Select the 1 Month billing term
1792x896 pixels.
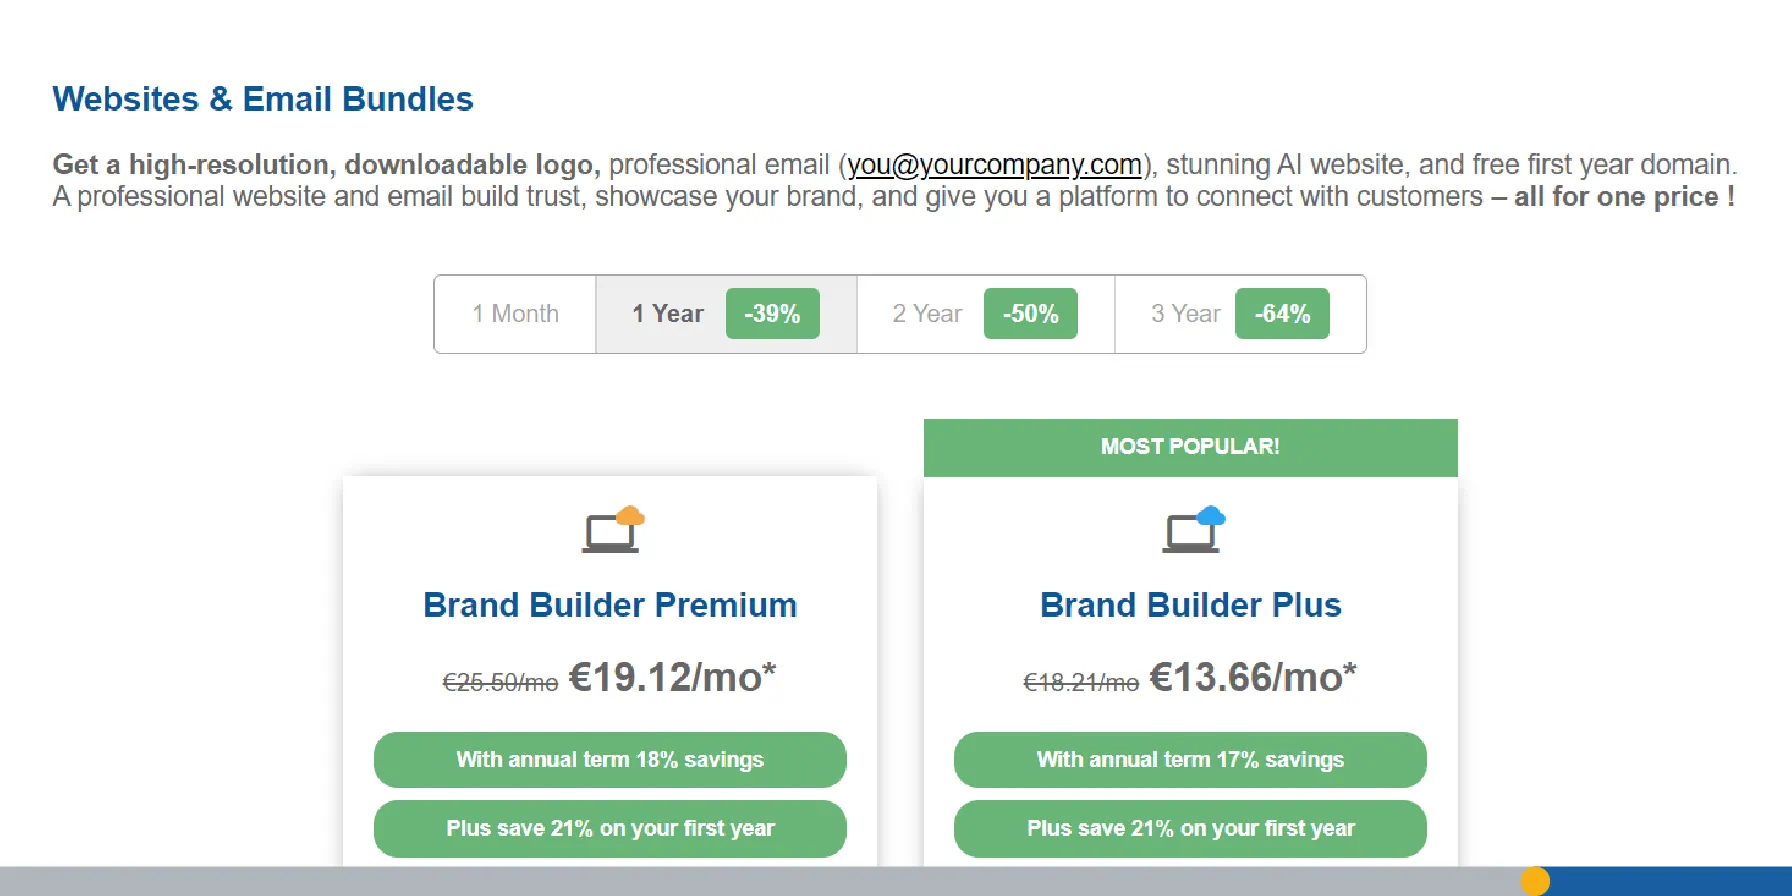(x=515, y=314)
